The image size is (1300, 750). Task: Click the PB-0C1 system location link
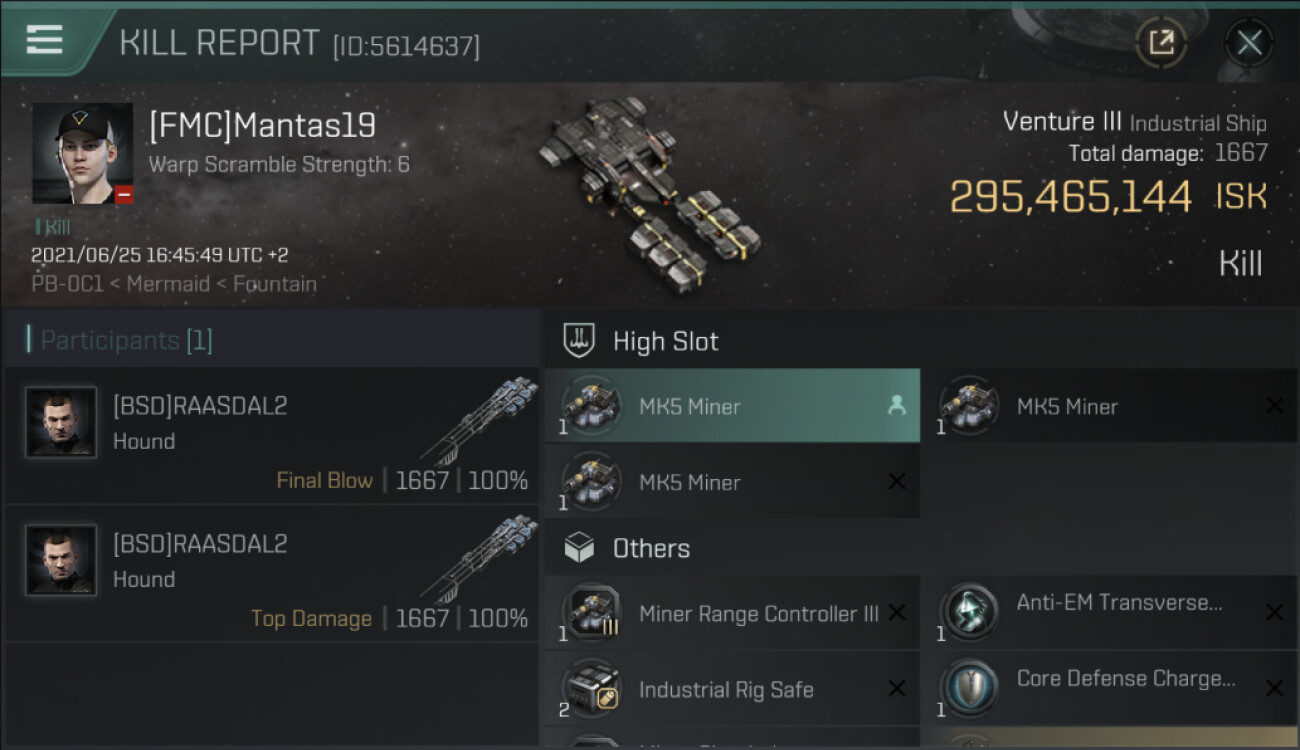pyautogui.click(x=67, y=284)
